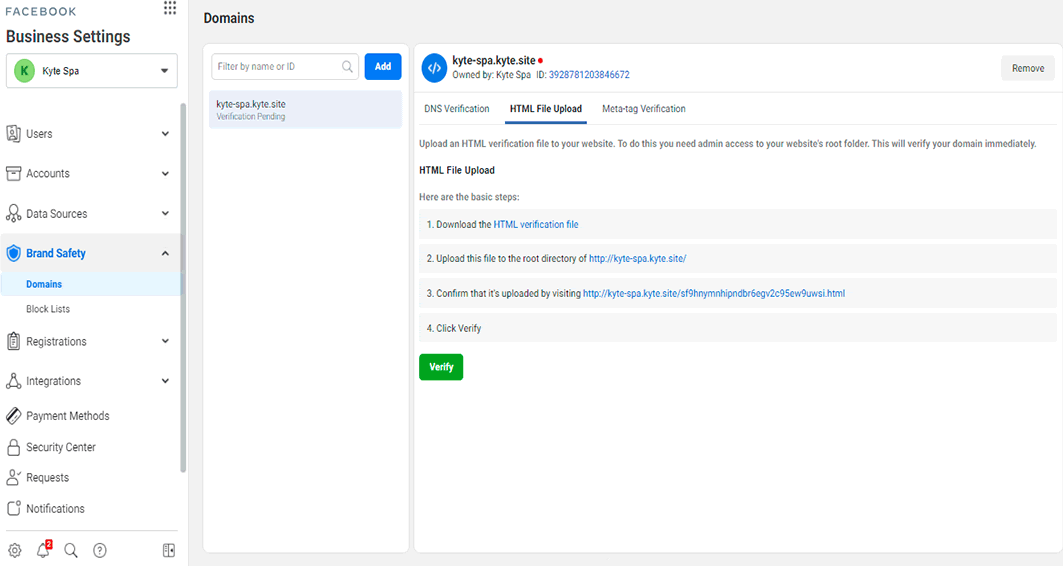
Task: Expand the Accounts section chevron
Action: [165, 174]
